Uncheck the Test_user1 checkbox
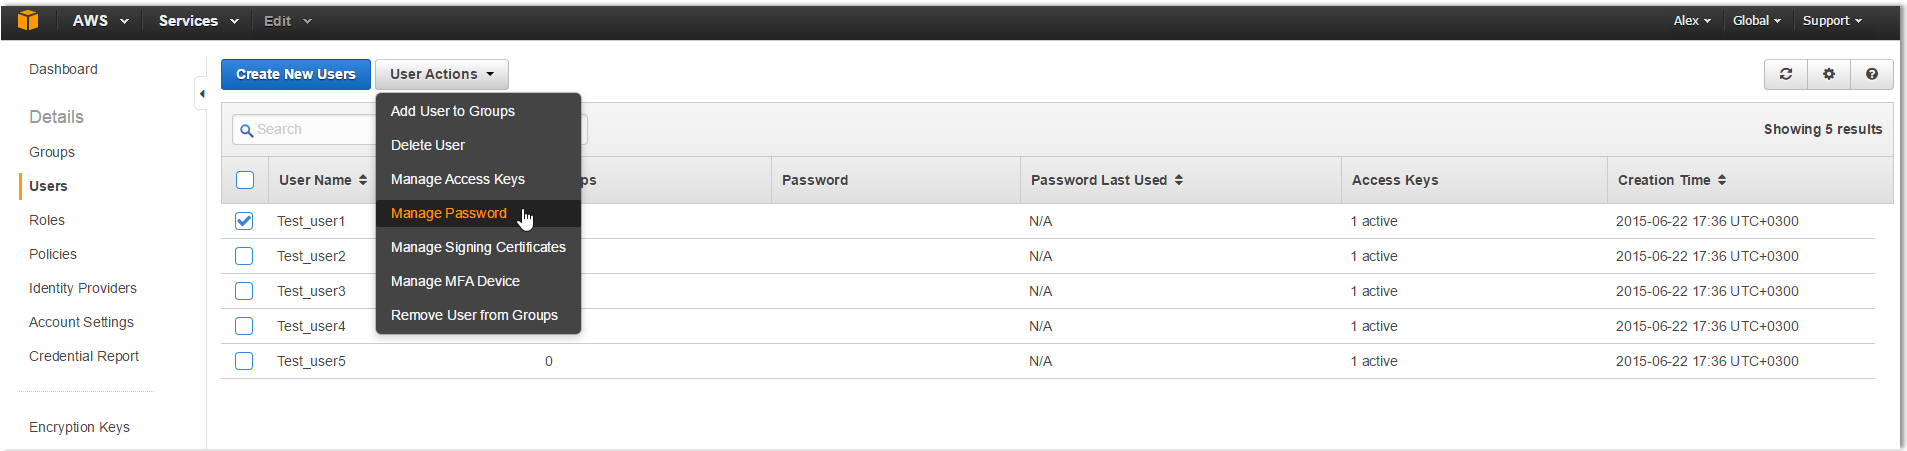 click(244, 221)
